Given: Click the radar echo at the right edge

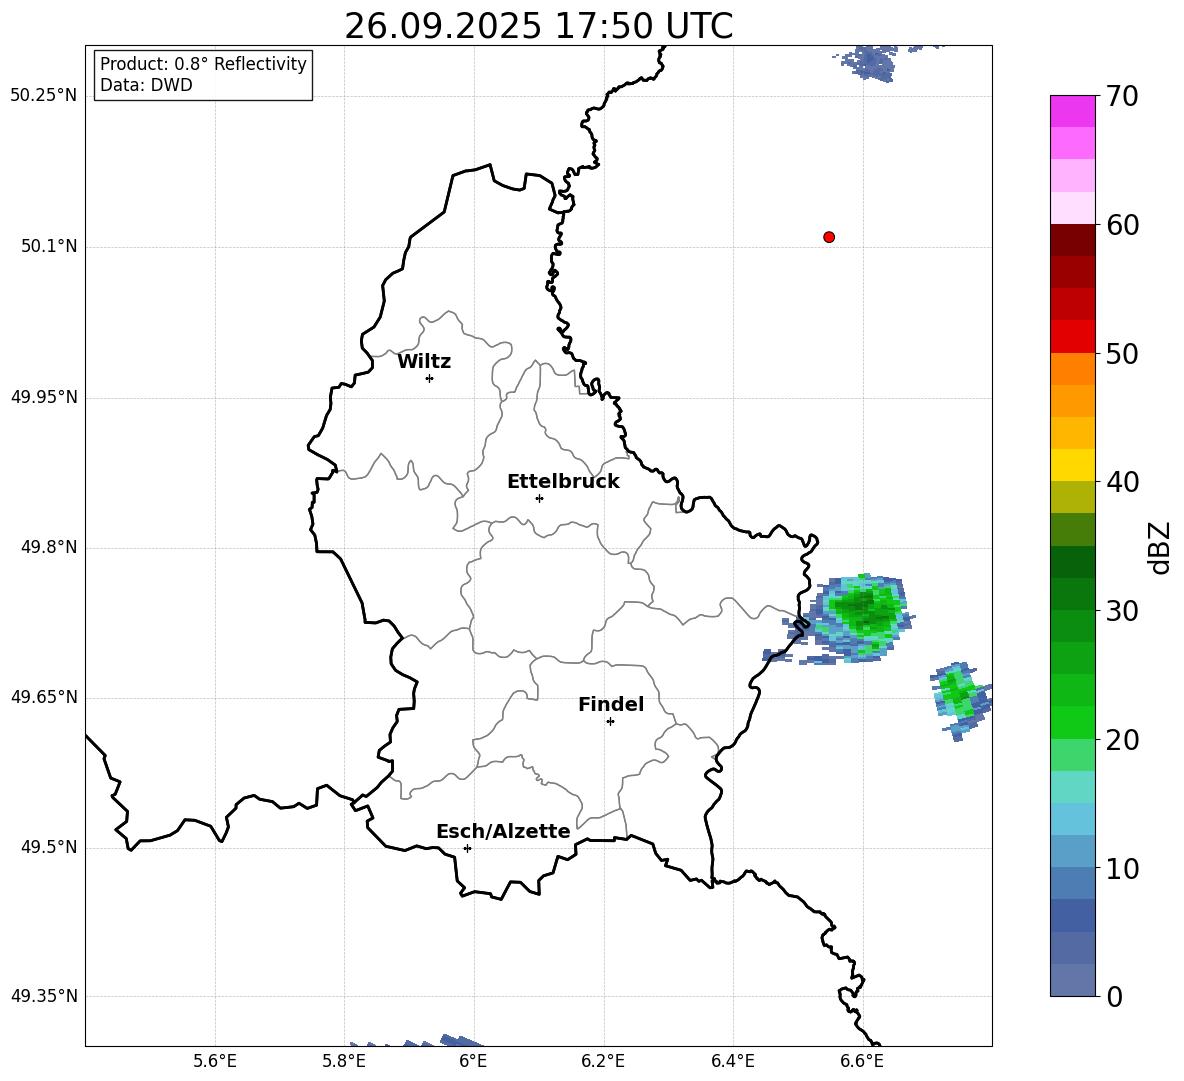Looking at the screenshot, I should pos(960,700).
